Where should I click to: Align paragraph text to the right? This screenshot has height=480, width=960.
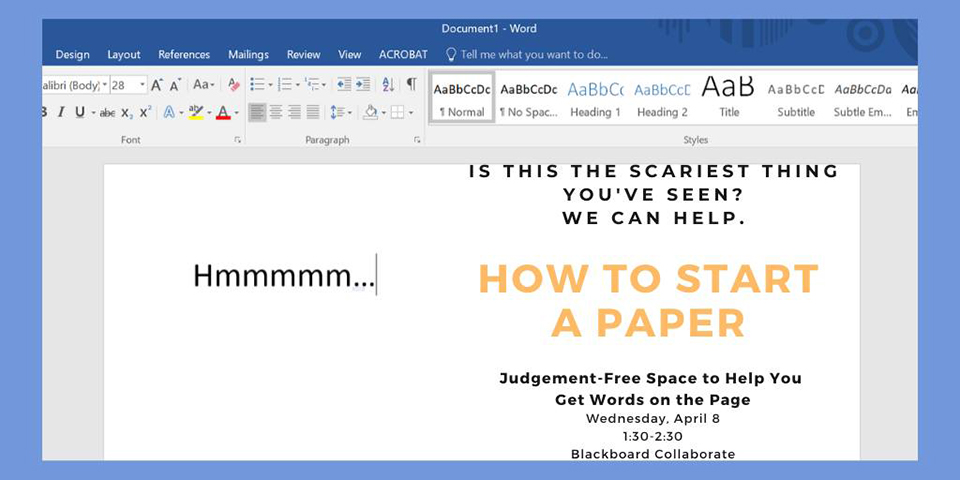point(294,112)
